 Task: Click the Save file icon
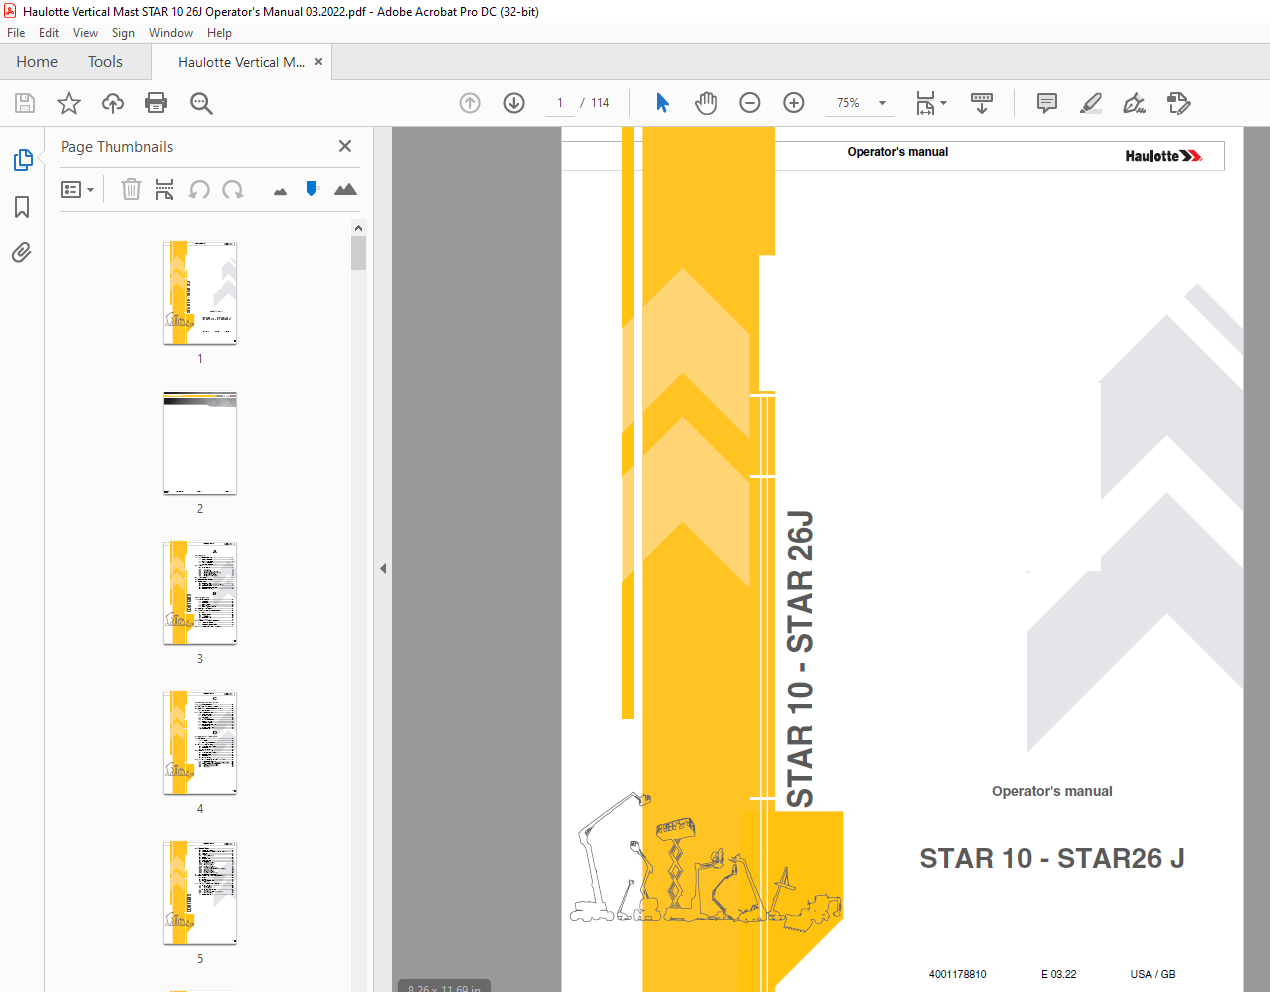tap(25, 103)
